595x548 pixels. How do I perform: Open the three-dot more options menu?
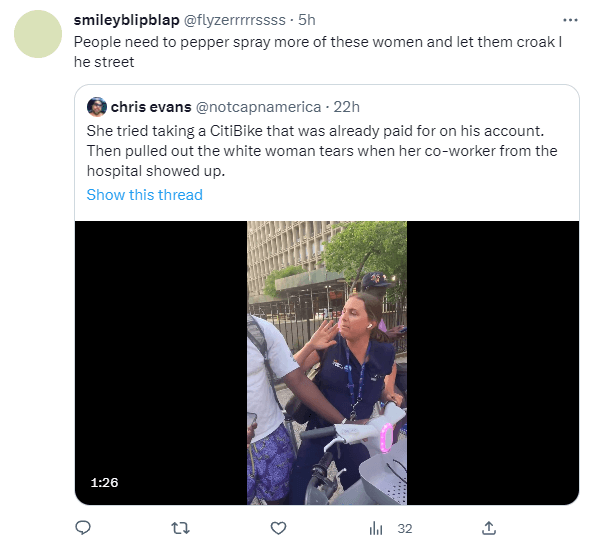[570, 20]
